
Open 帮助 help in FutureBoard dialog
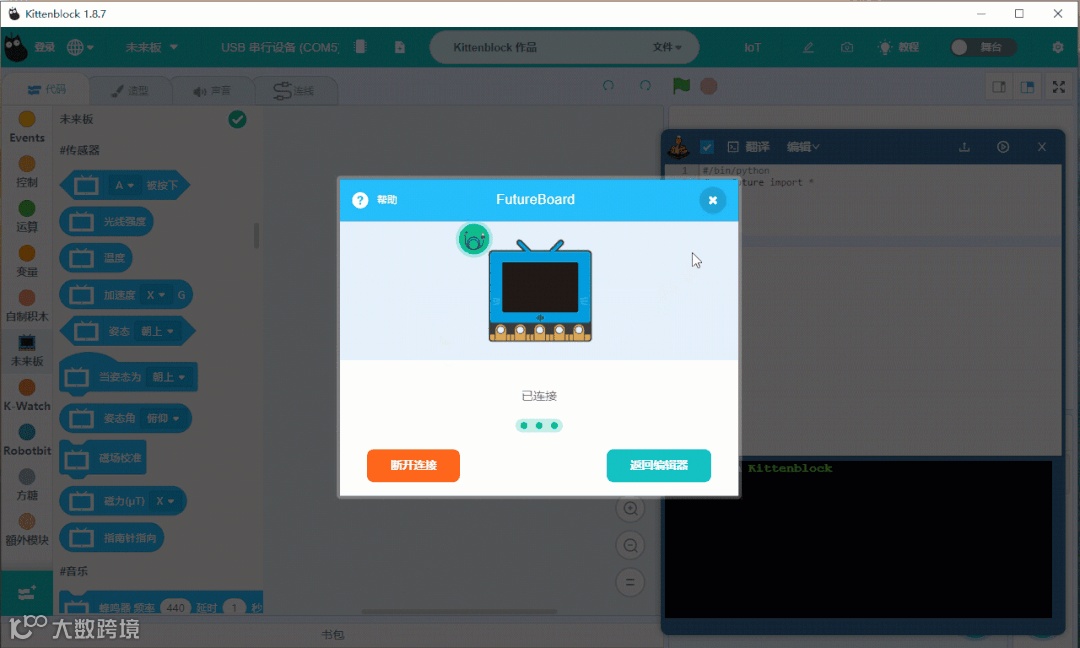tap(375, 200)
